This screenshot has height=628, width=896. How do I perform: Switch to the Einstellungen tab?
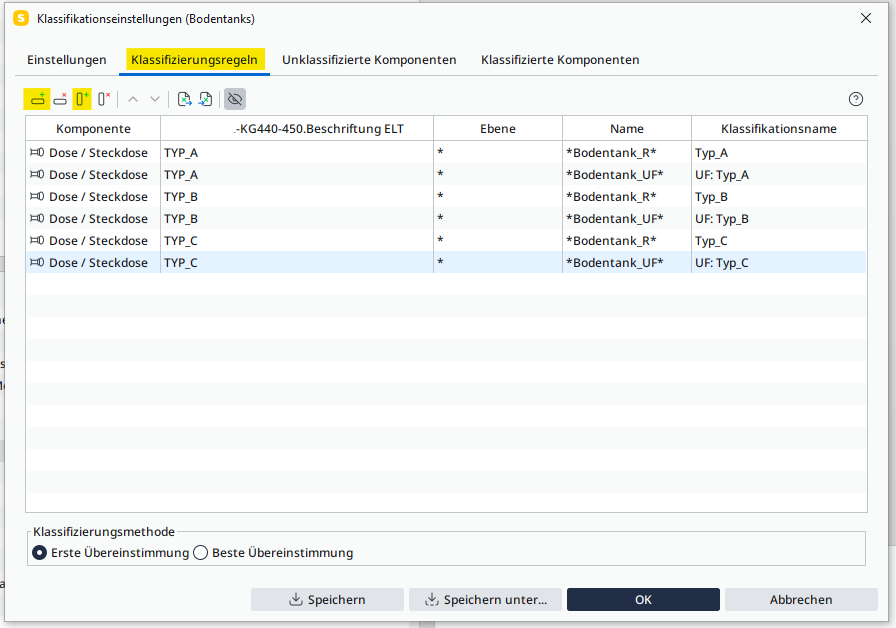click(67, 60)
